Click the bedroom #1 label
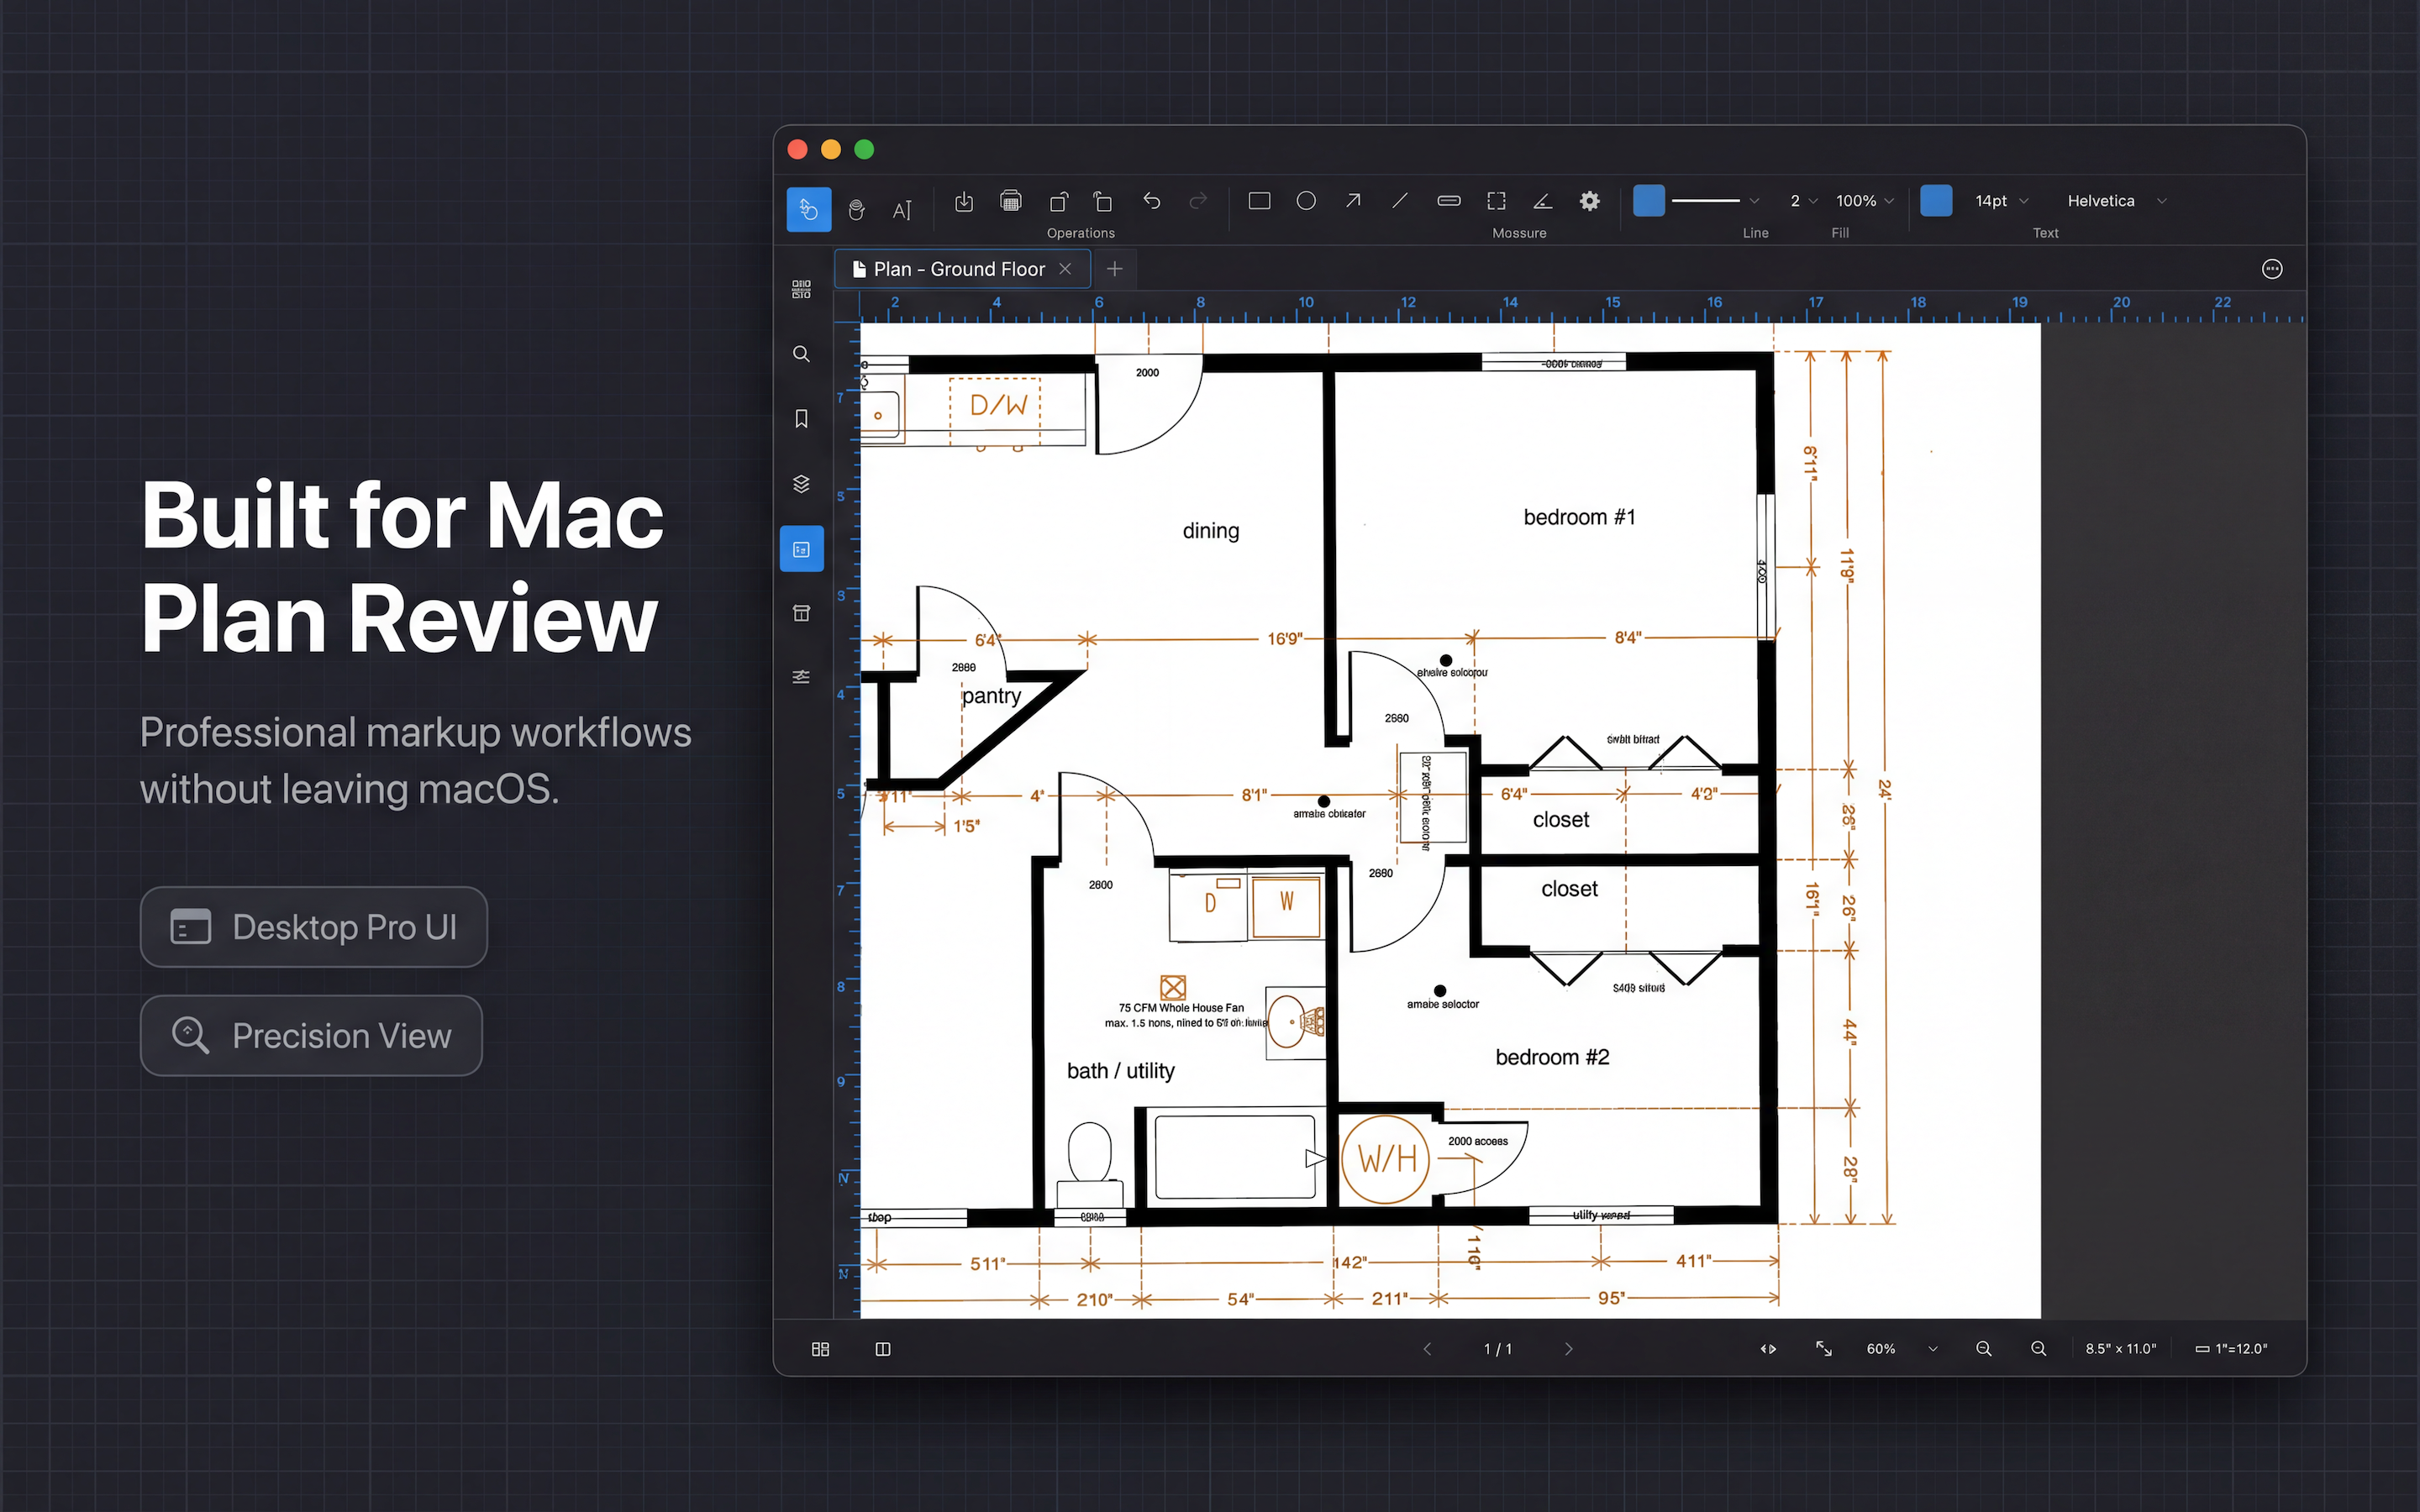This screenshot has height=1512, width=2420. 1579,517
